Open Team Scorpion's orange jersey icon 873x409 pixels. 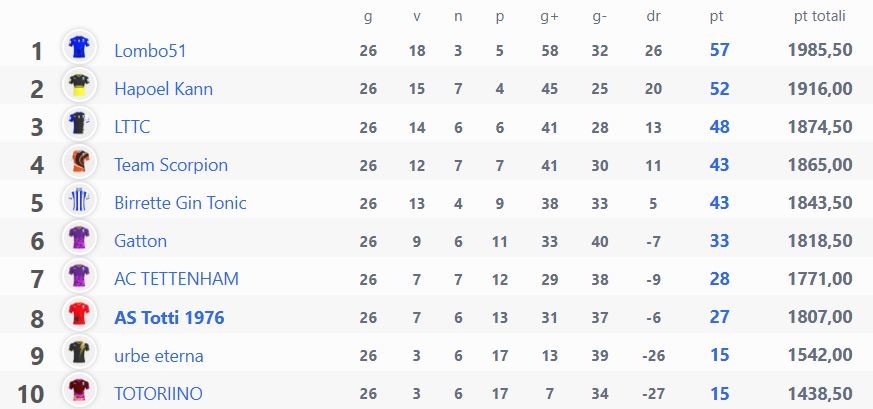79,161
